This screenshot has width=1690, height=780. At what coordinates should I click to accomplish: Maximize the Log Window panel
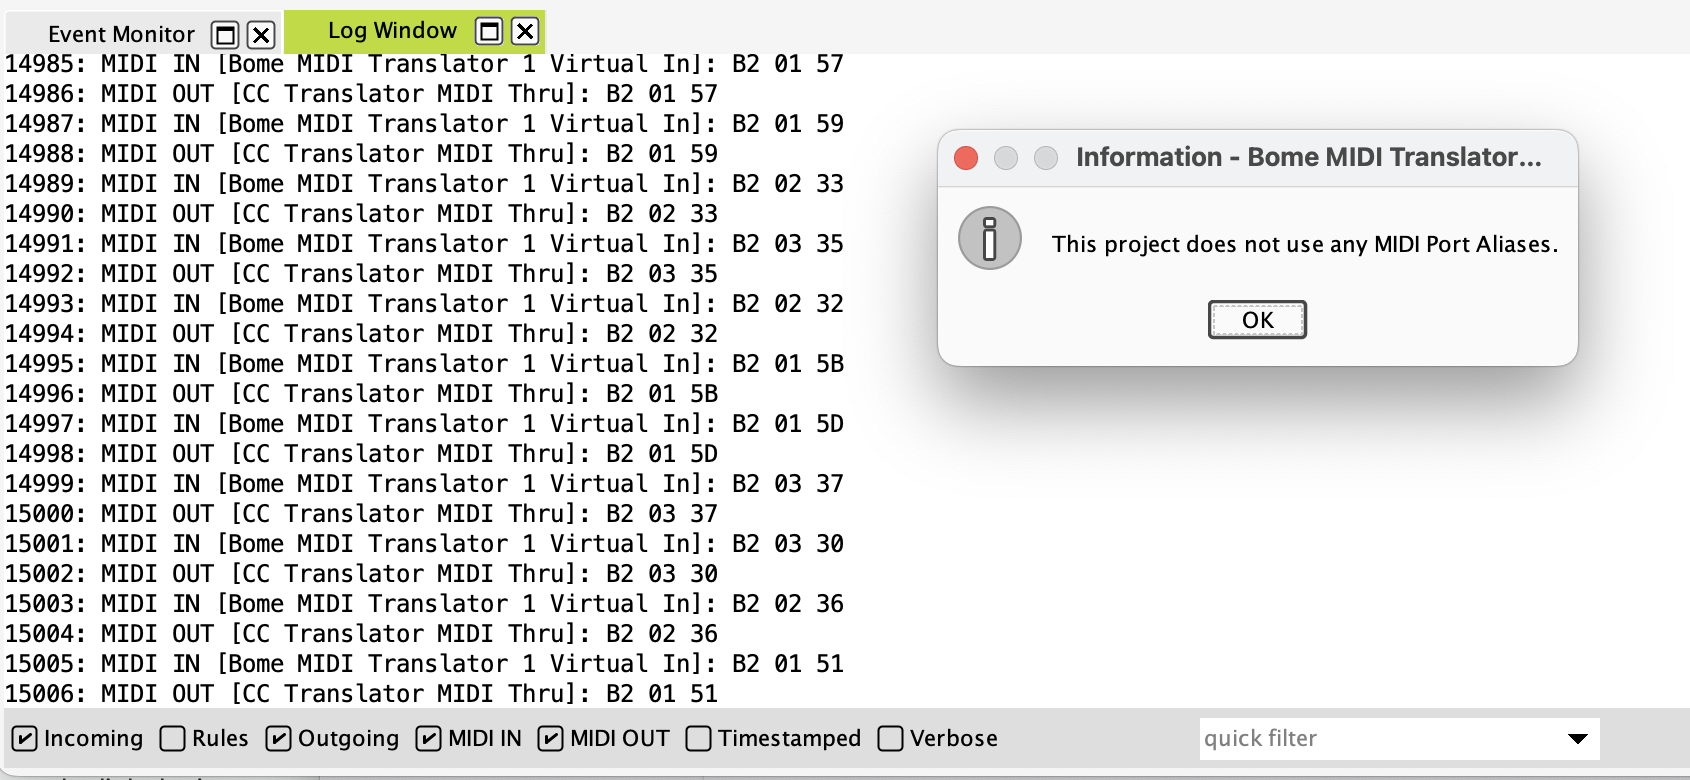point(489,32)
